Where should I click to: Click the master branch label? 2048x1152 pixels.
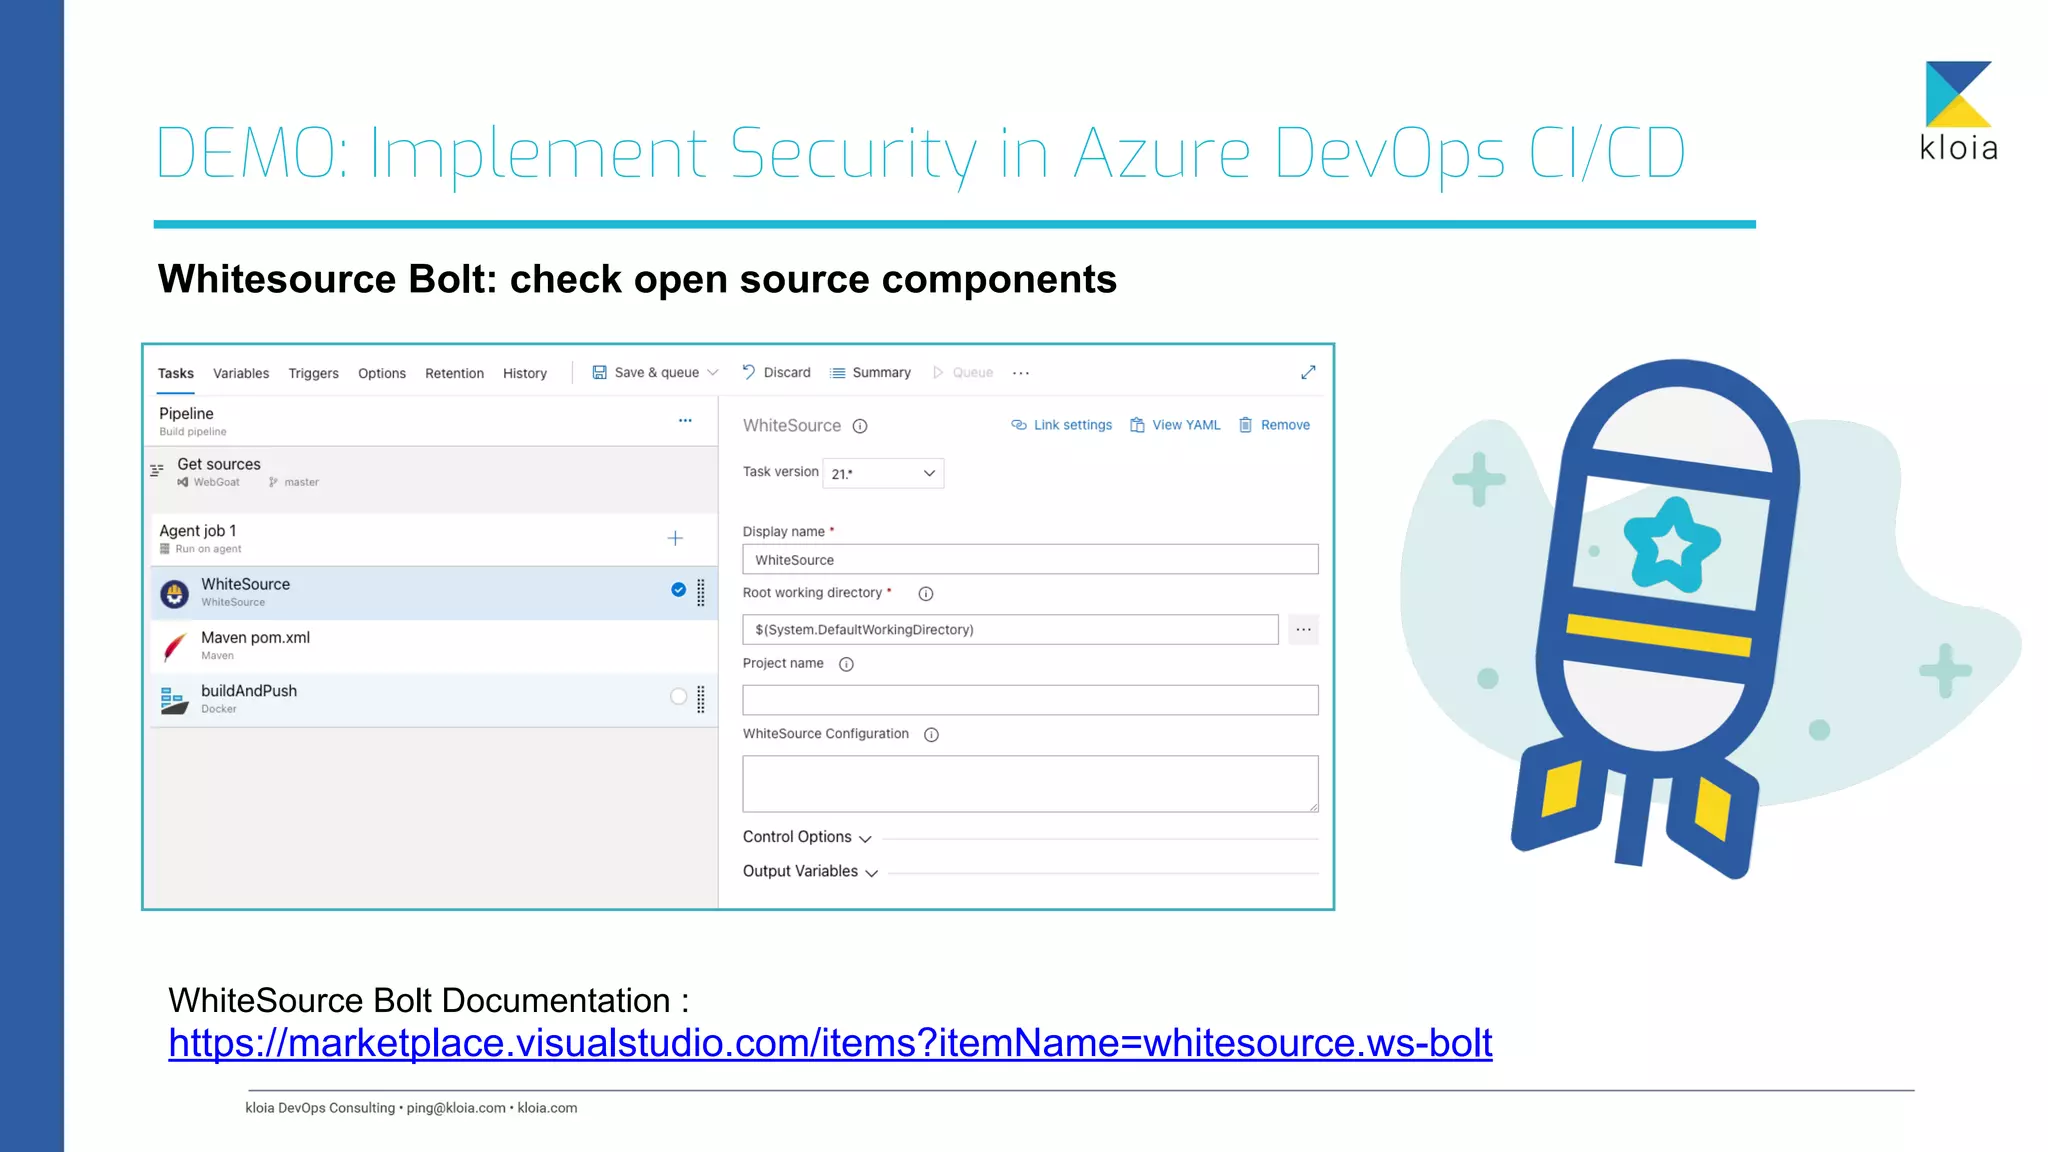tap(294, 482)
